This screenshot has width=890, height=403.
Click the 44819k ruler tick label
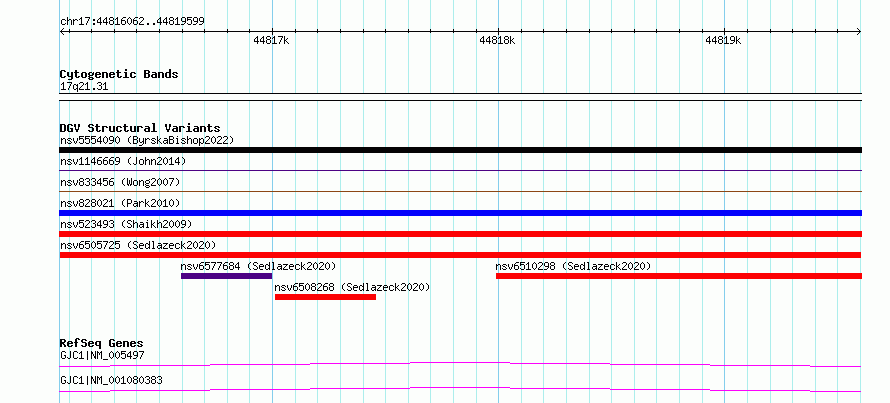[x=724, y=40]
